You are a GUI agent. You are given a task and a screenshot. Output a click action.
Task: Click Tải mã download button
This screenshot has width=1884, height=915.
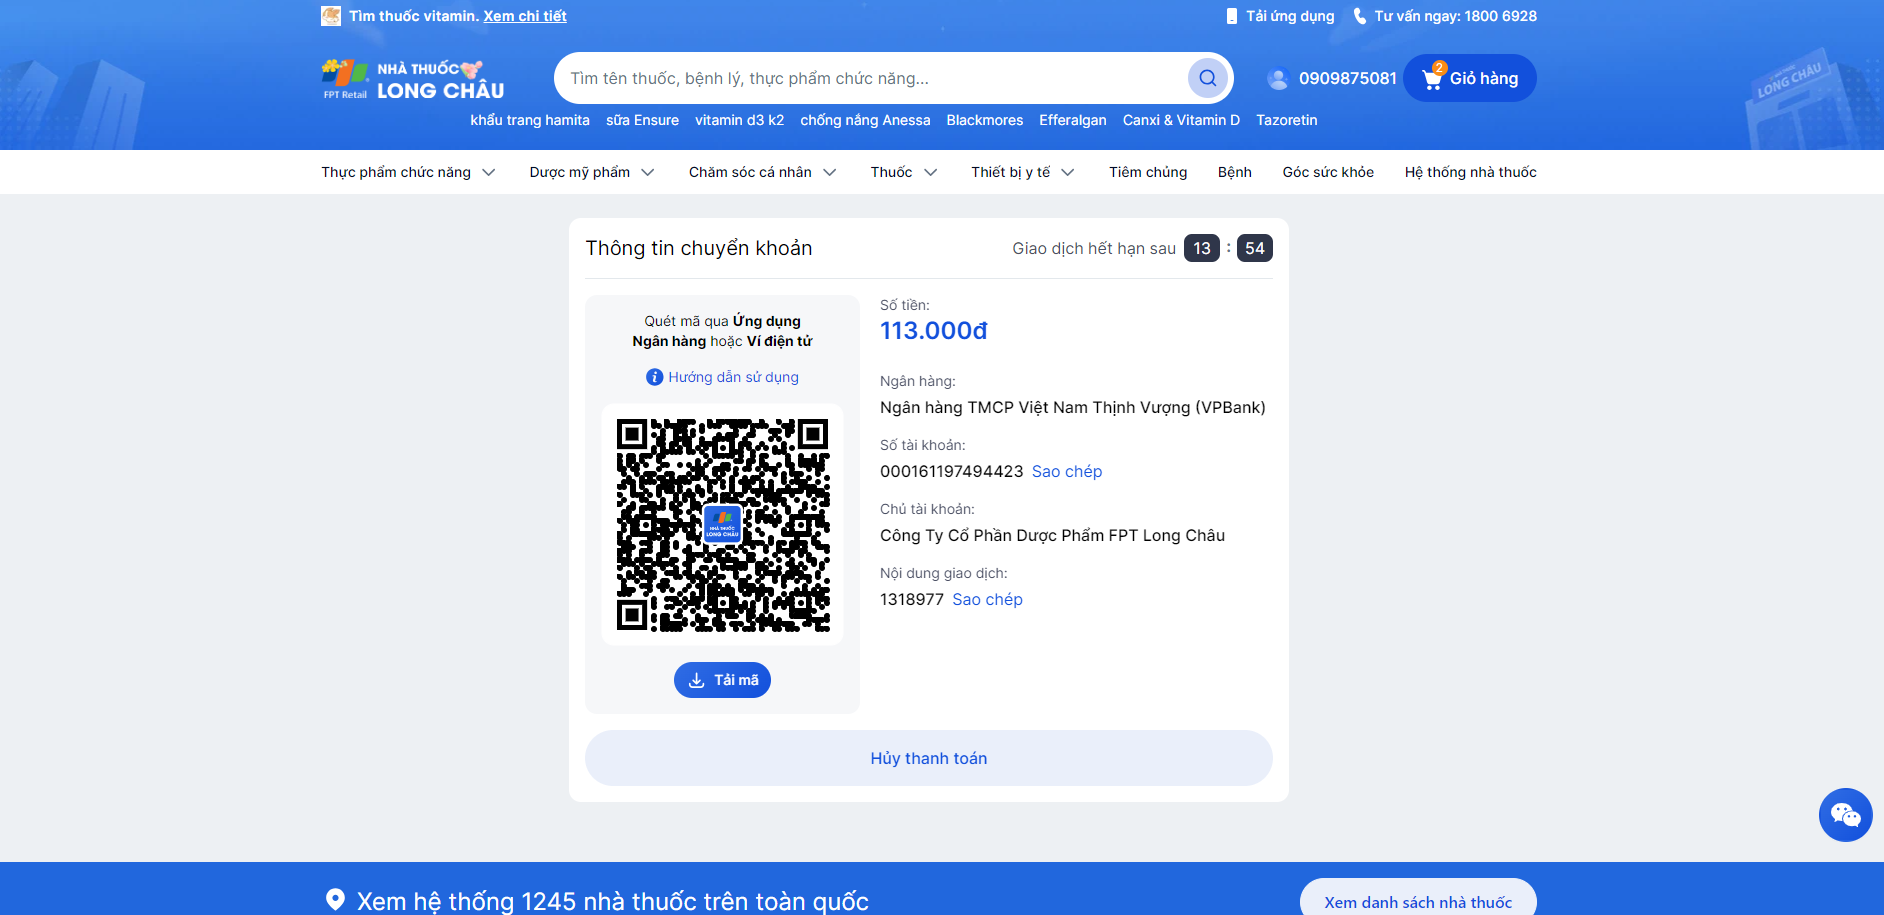[722, 680]
